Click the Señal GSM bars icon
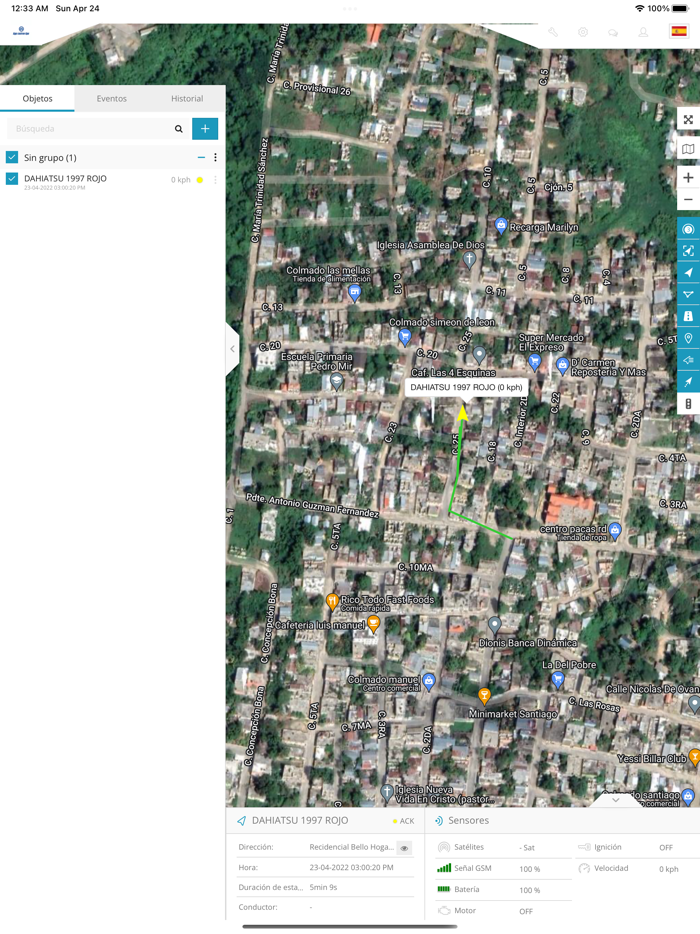 [x=444, y=868]
